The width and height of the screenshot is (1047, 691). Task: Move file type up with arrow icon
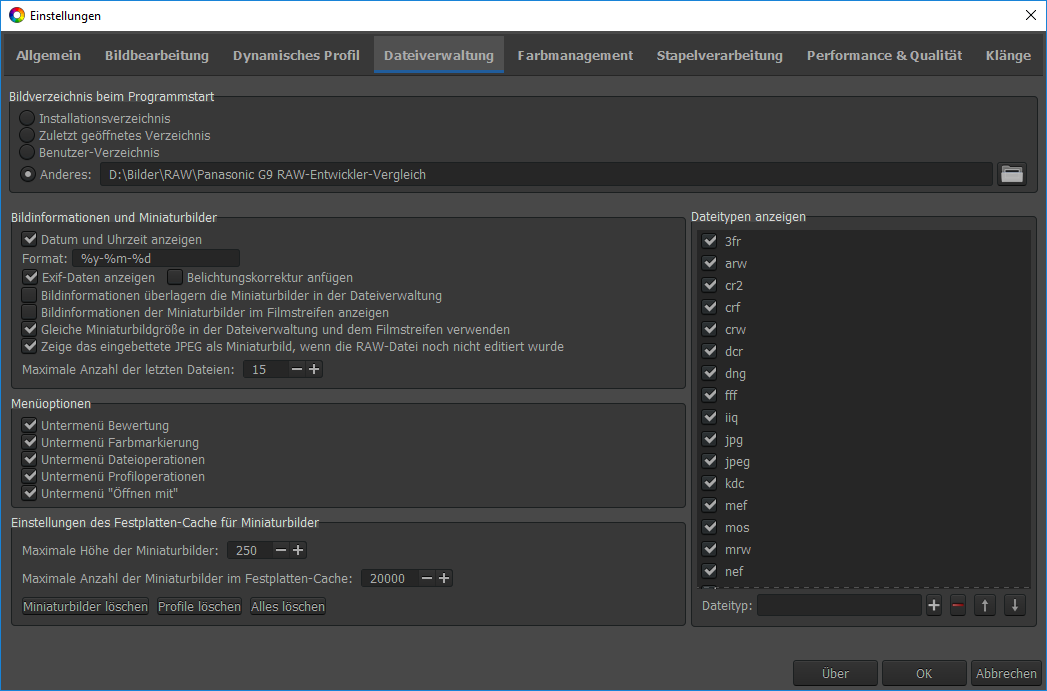985,605
